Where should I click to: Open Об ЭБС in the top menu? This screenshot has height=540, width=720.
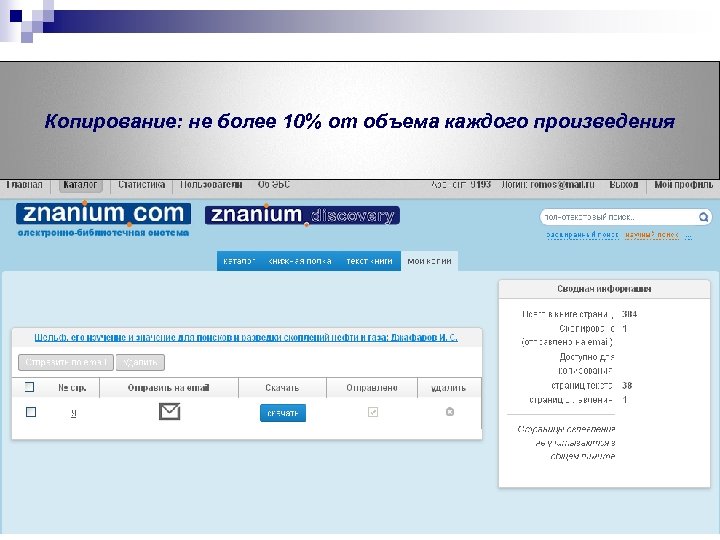(274, 185)
